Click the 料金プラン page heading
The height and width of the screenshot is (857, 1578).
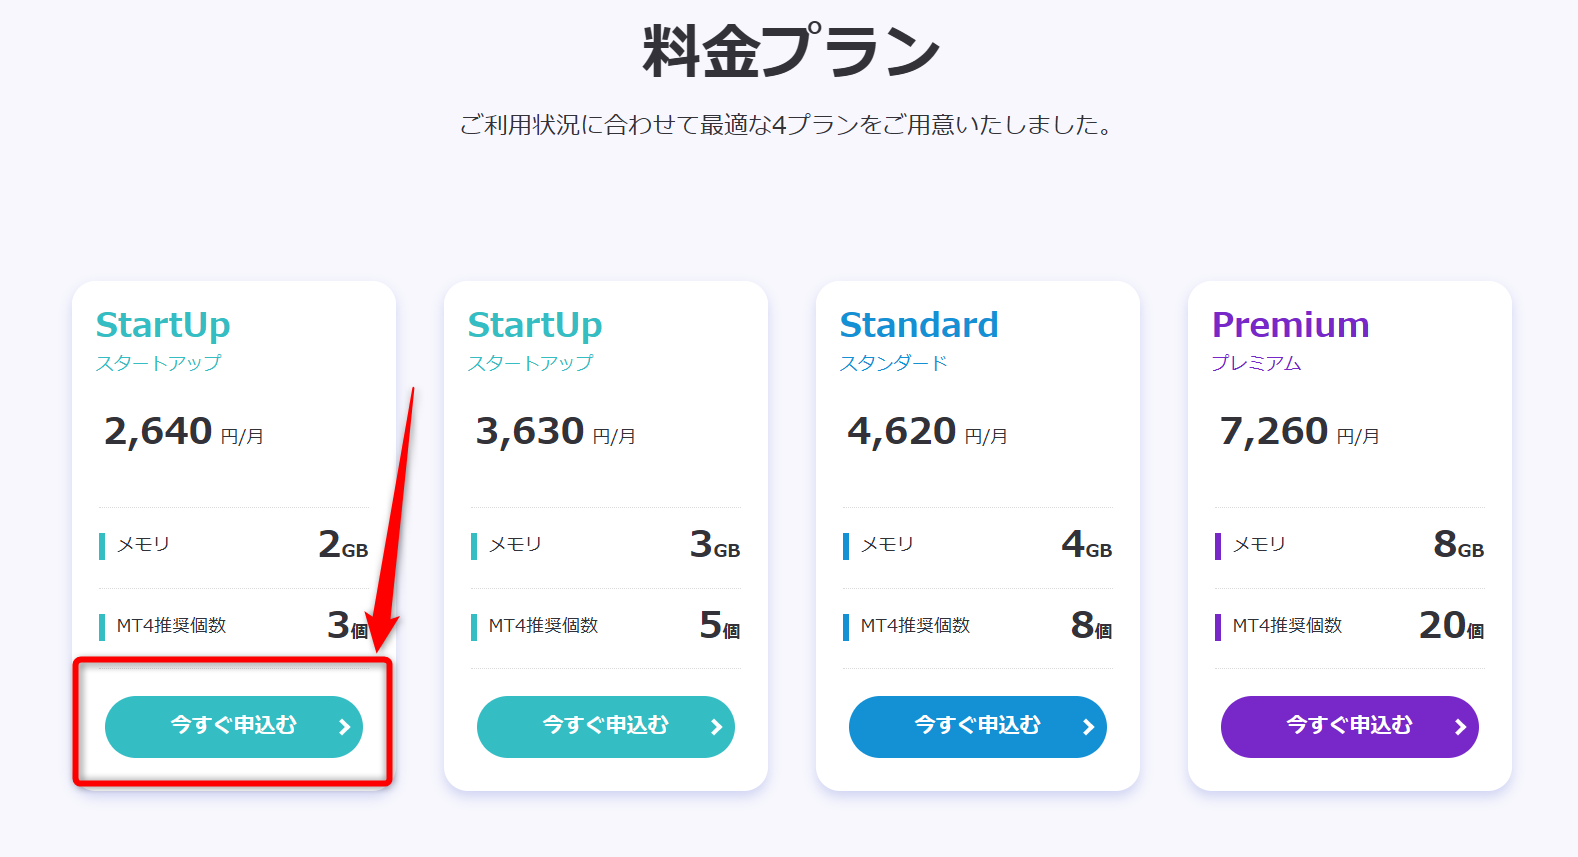pyautogui.click(x=790, y=52)
